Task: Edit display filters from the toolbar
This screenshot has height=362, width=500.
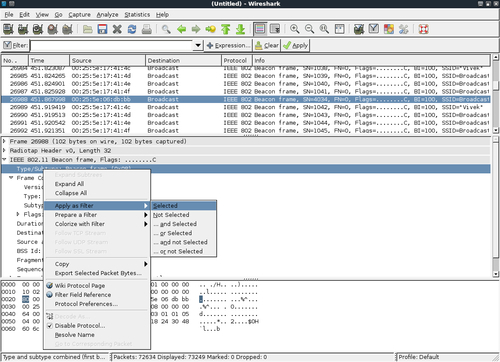Action: point(374,29)
